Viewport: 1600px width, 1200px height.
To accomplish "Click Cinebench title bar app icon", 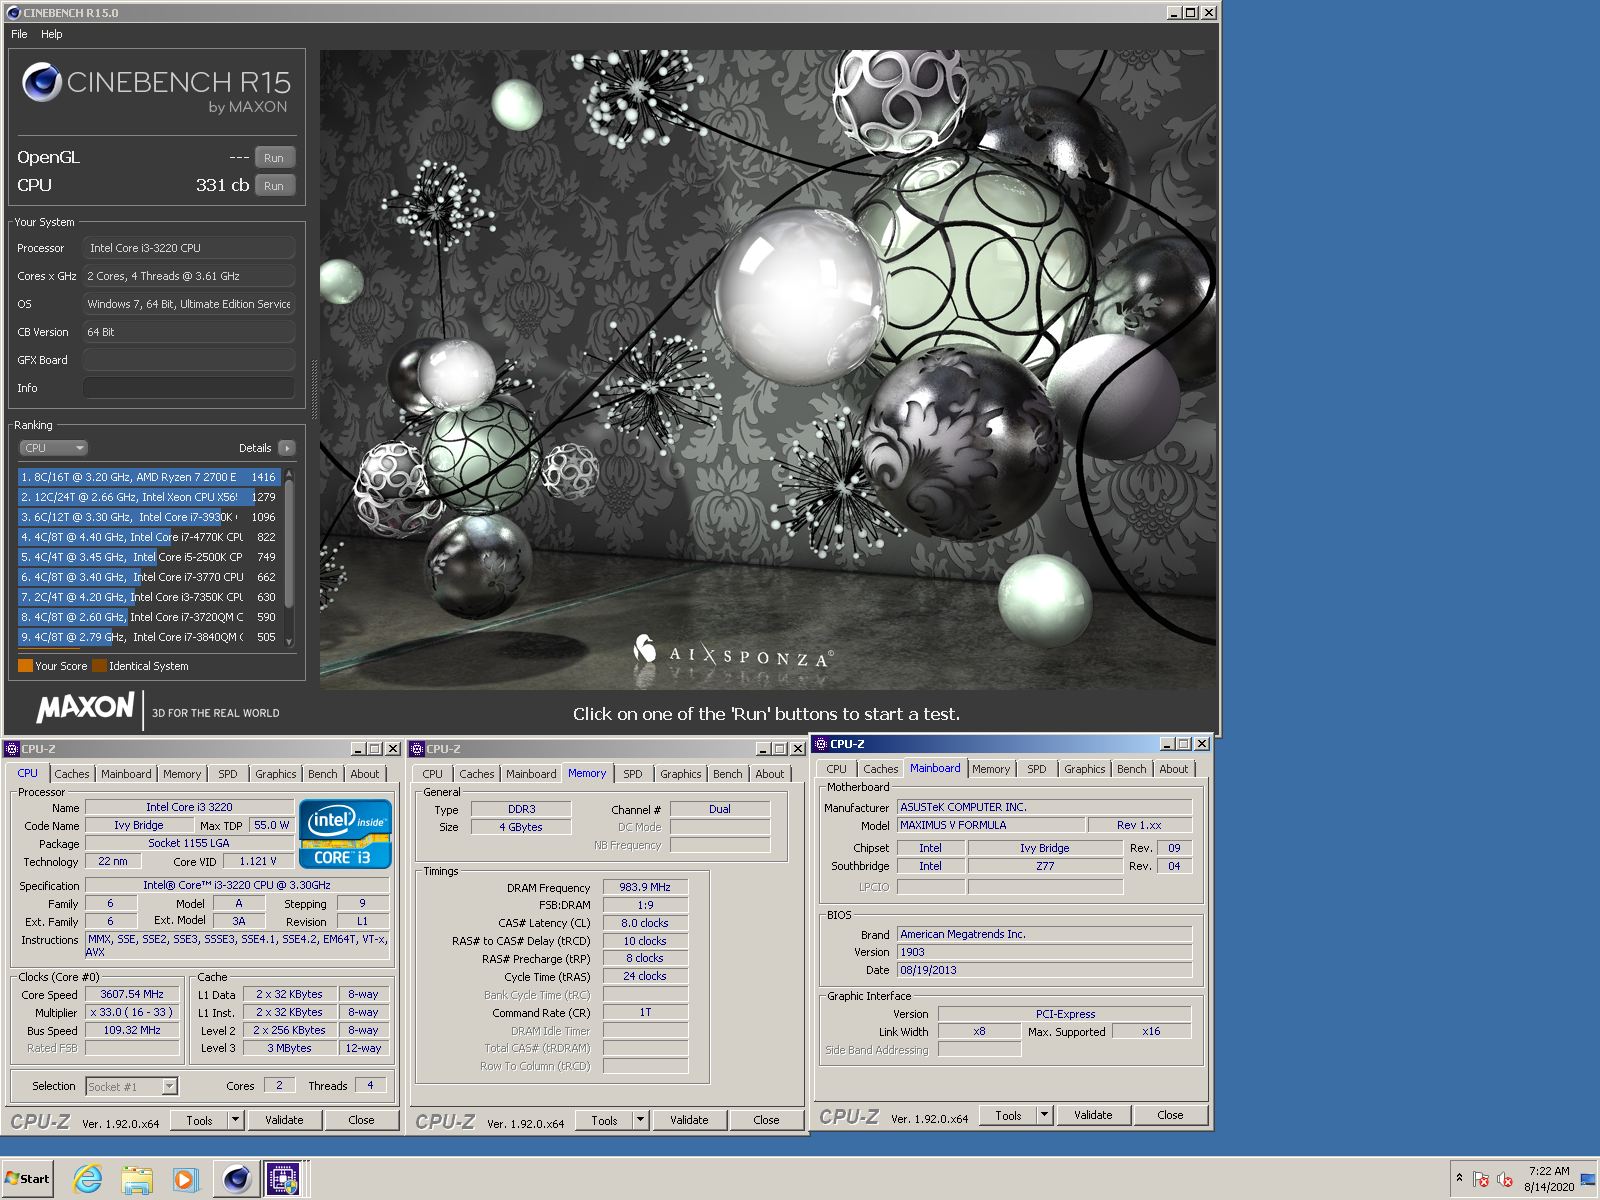I will coord(13,13).
